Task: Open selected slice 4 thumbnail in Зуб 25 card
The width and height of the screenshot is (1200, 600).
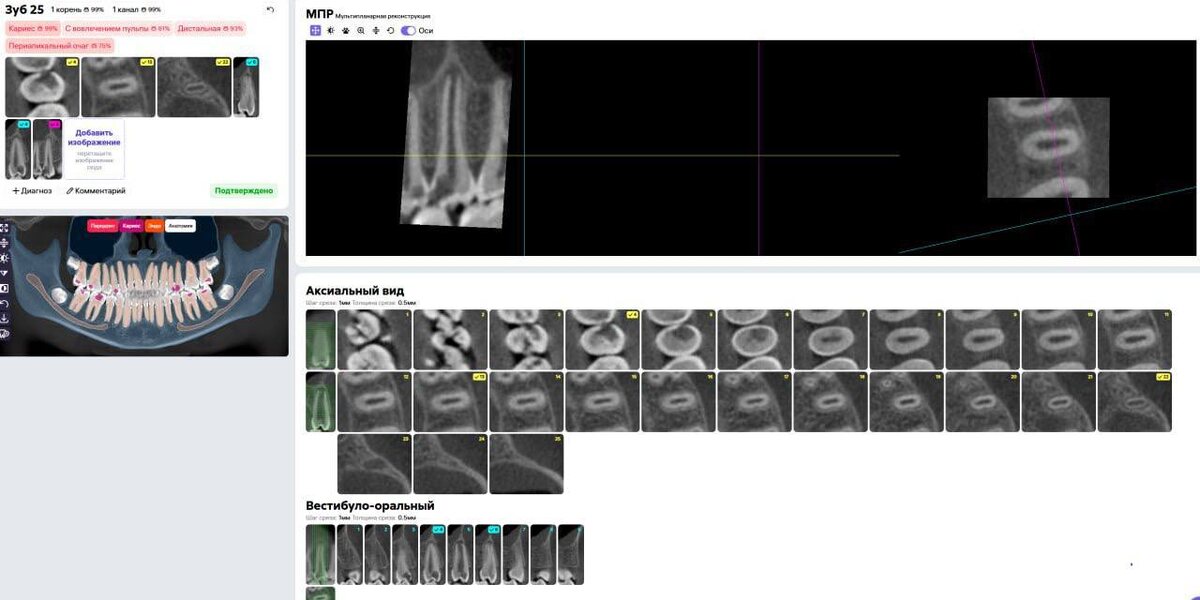Action: pos(42,87)
